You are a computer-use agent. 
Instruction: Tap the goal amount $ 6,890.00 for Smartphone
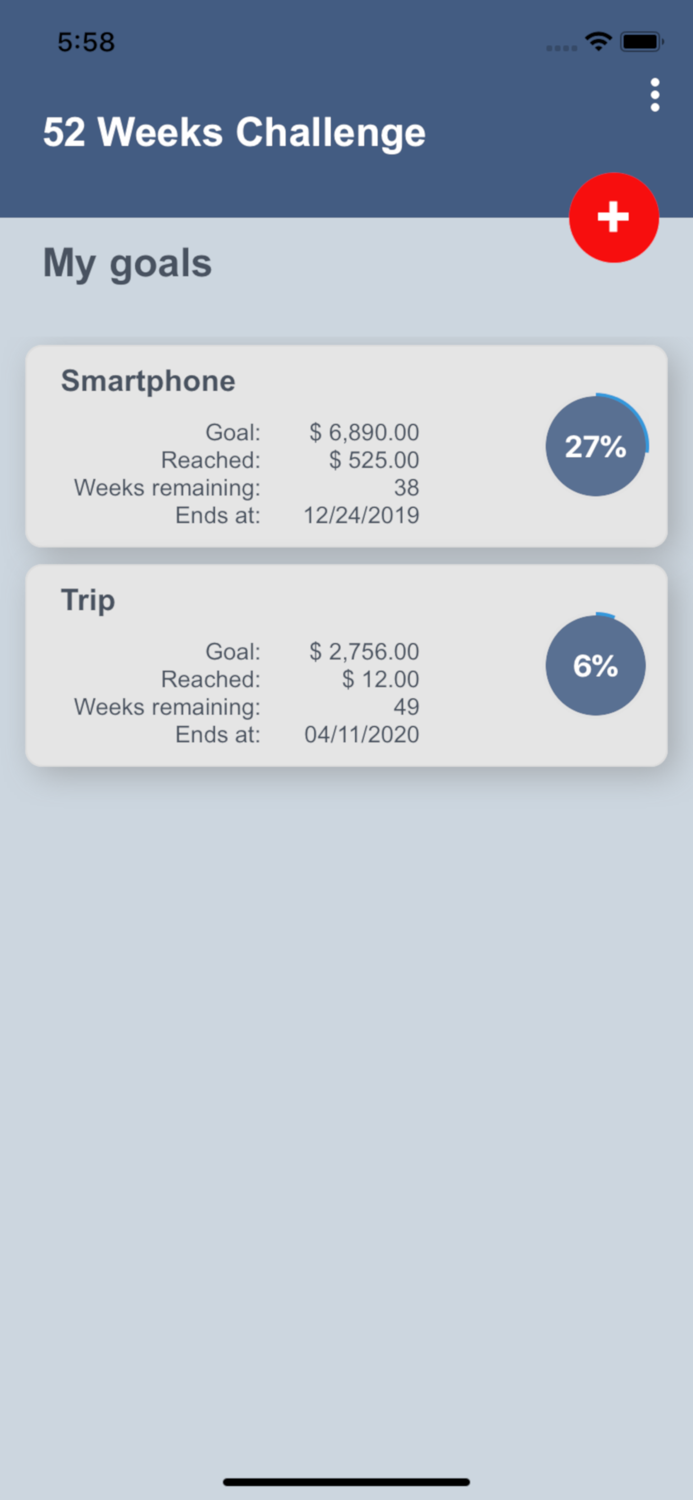[x=362, y=432]
